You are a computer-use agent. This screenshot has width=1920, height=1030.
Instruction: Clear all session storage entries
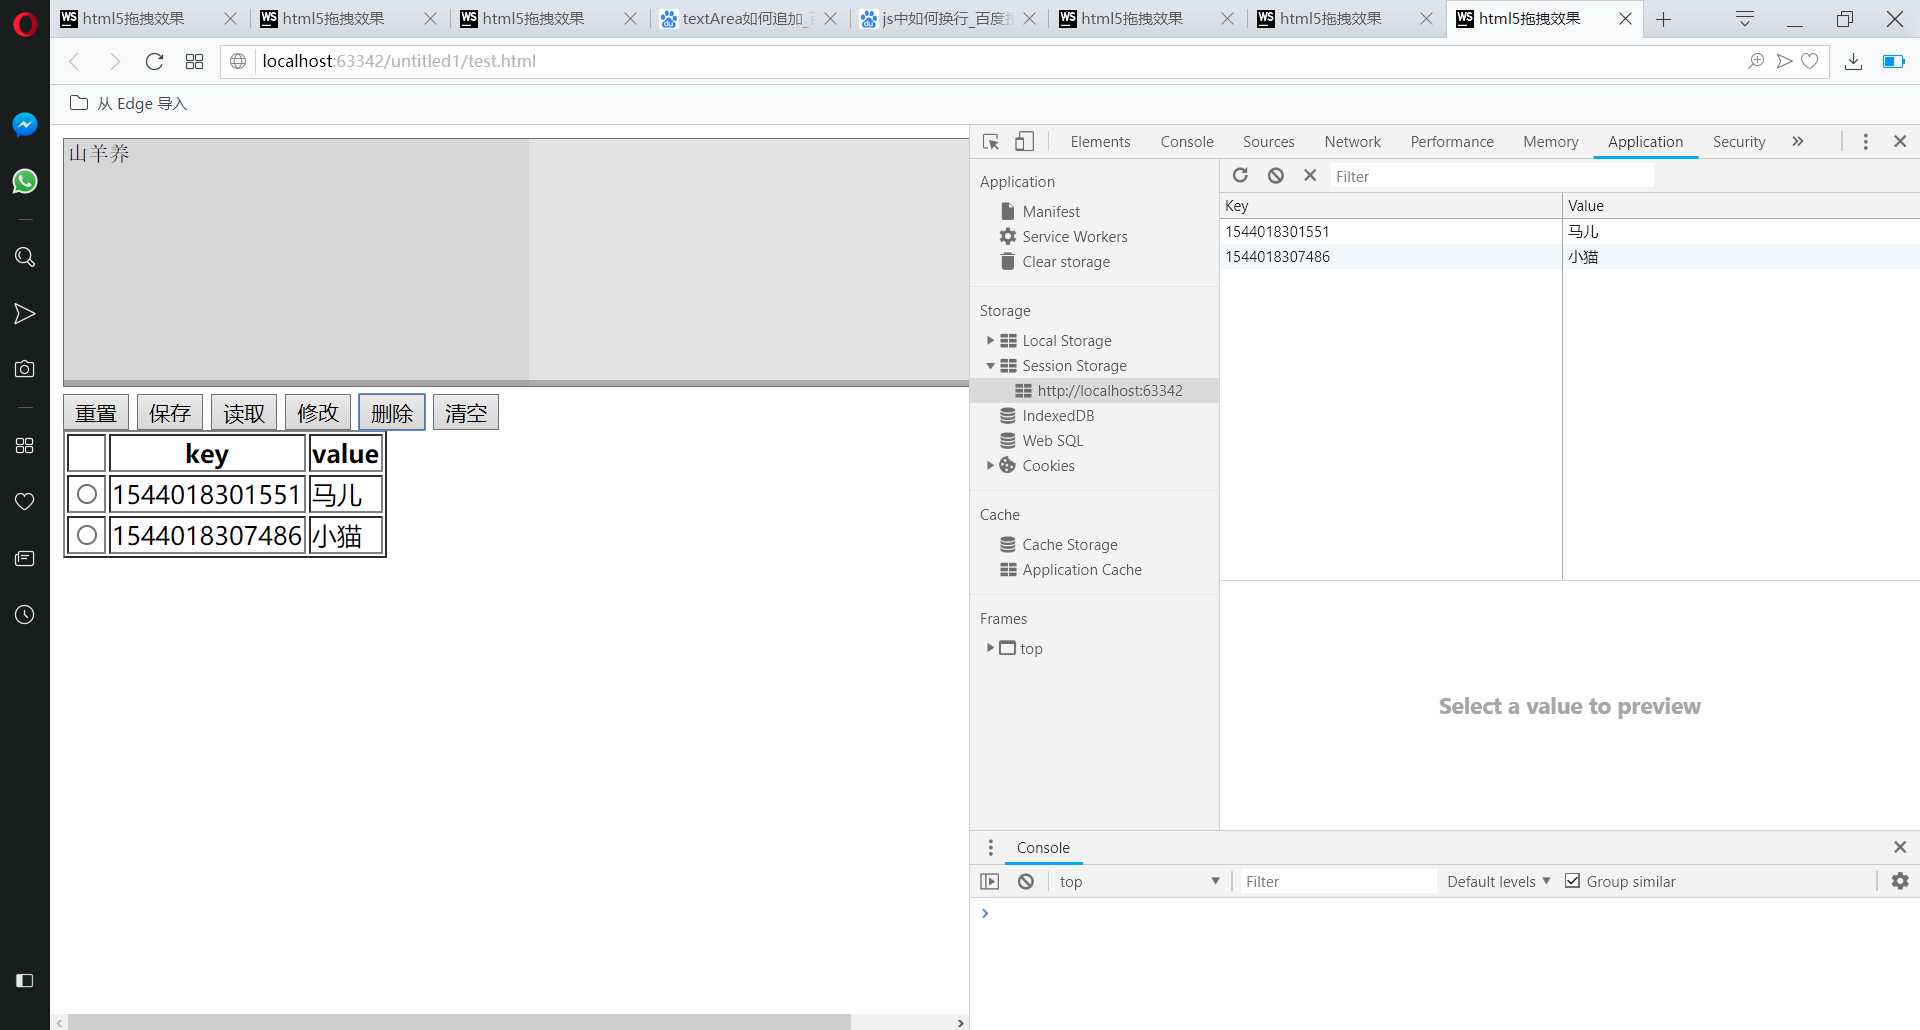click(x=1276, y=176)
